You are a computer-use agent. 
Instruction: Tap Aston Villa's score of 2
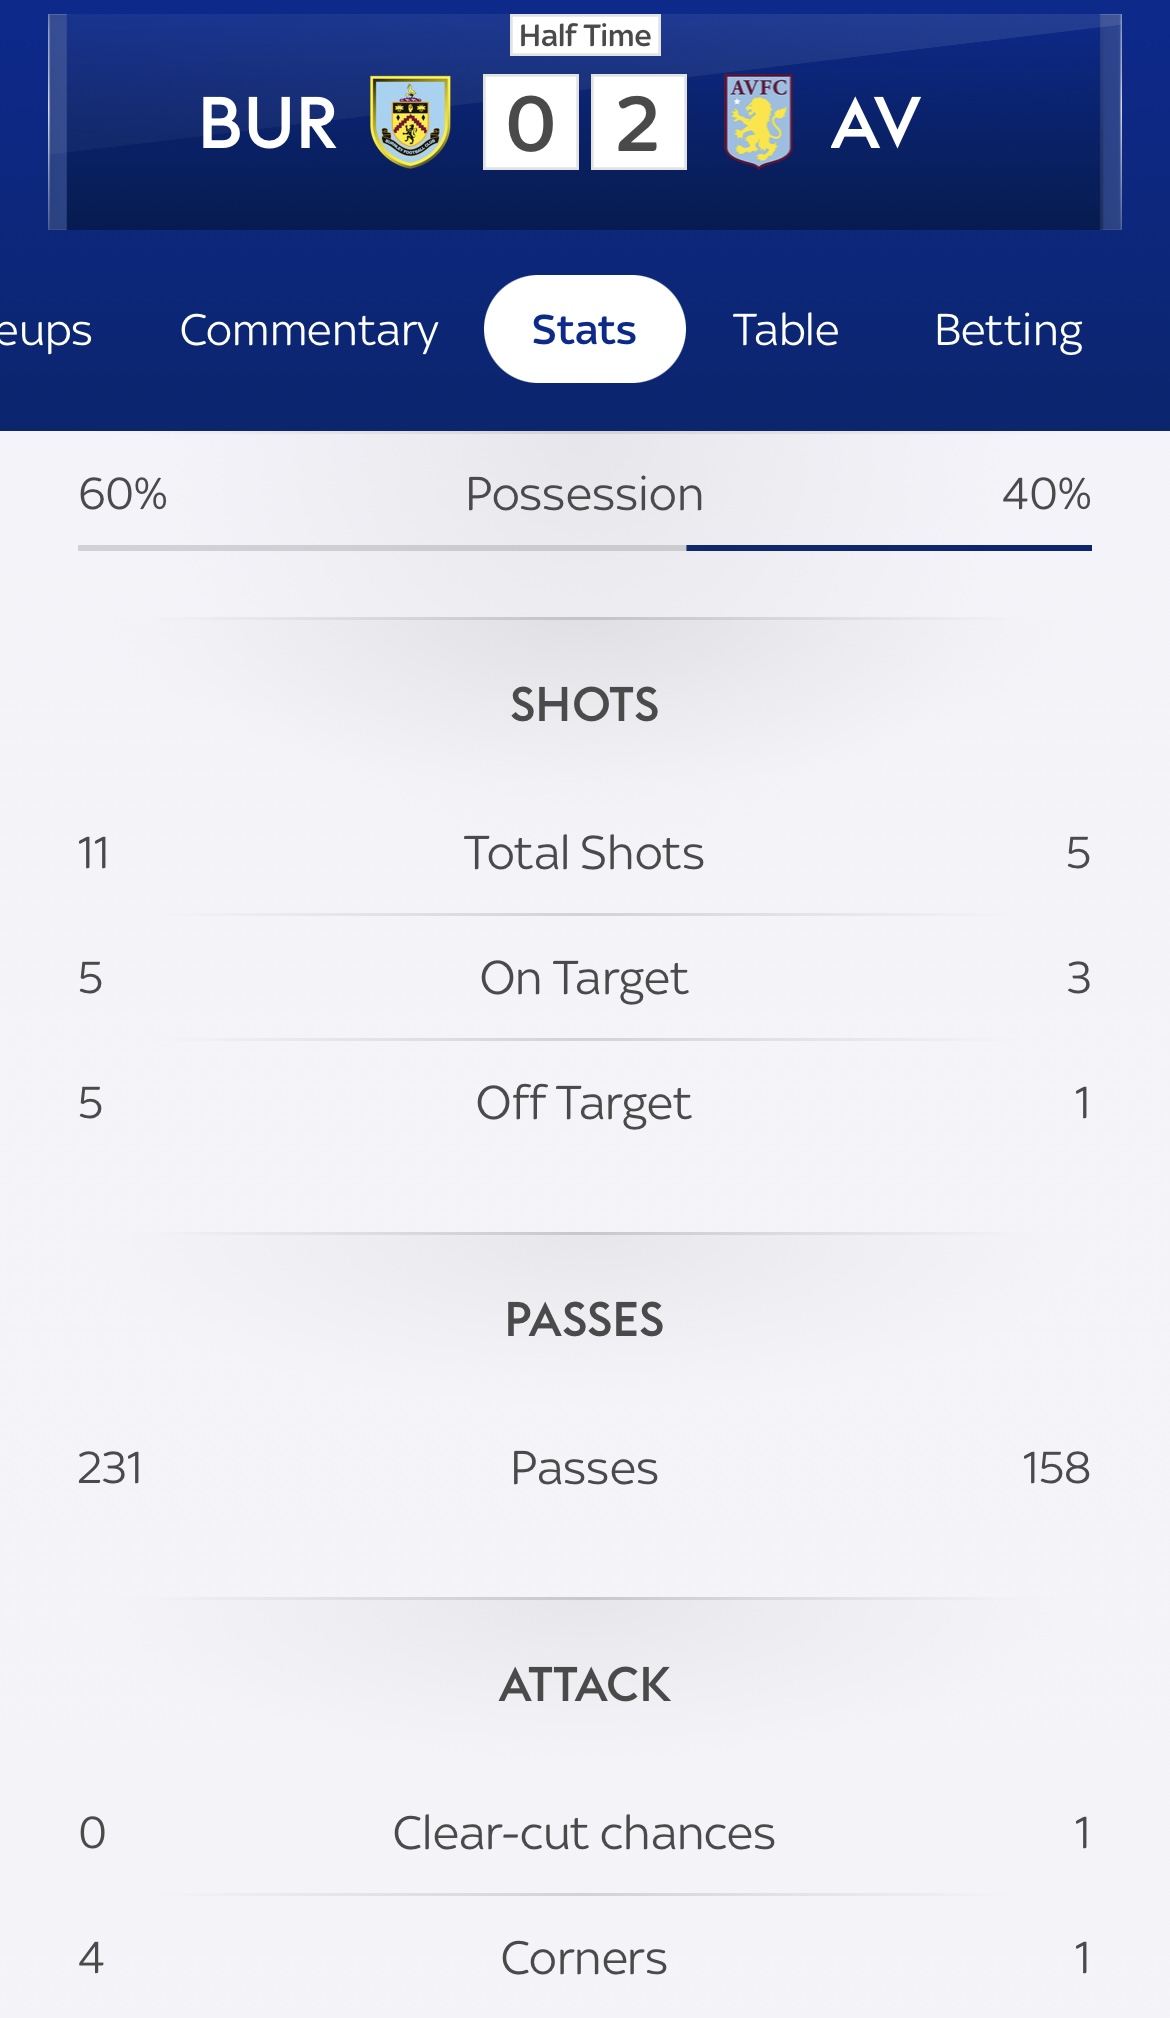click(638, 123)
